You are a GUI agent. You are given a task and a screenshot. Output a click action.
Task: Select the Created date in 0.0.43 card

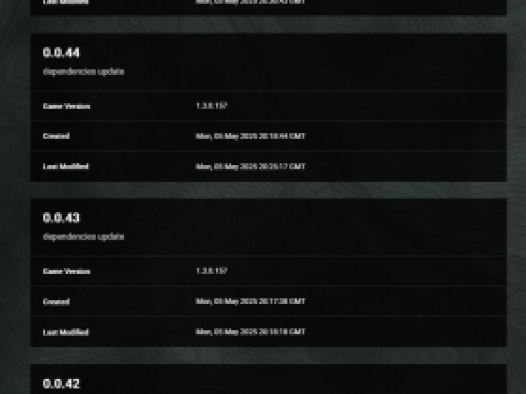coord(251,301)
